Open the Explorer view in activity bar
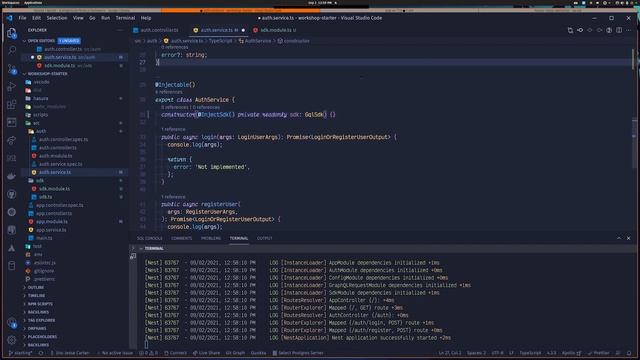The height and width of the screenshot is (360, 640). (11, 33)
